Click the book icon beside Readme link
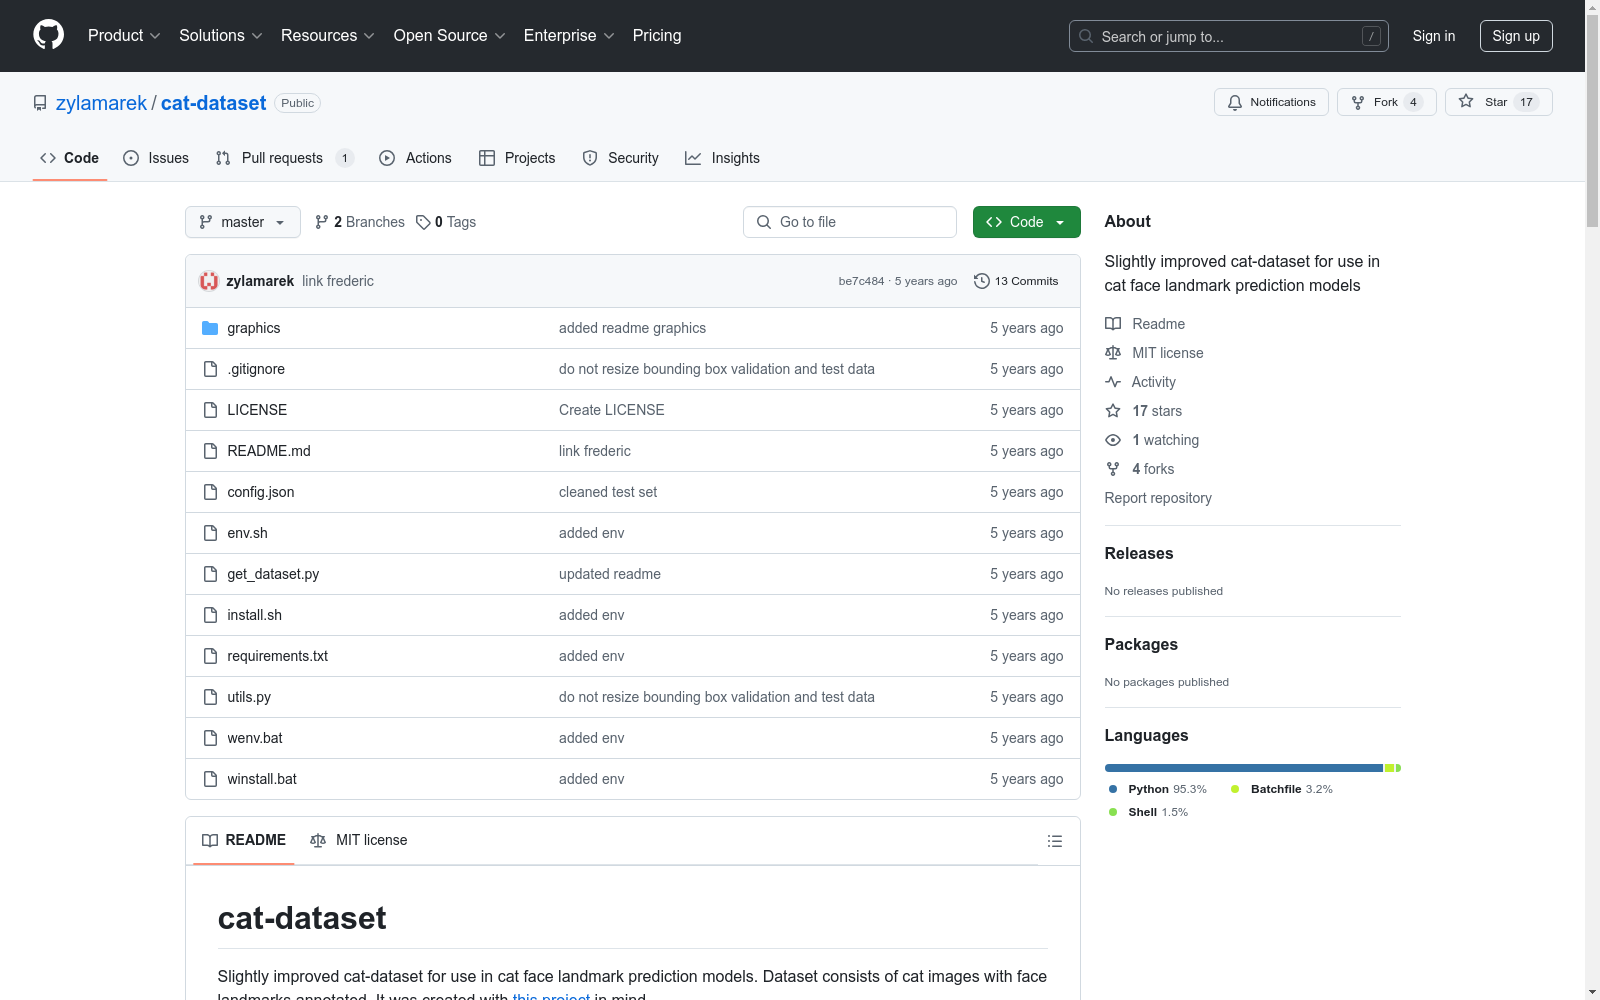Screen dimensions: 1600x1000 (1113, 324)
